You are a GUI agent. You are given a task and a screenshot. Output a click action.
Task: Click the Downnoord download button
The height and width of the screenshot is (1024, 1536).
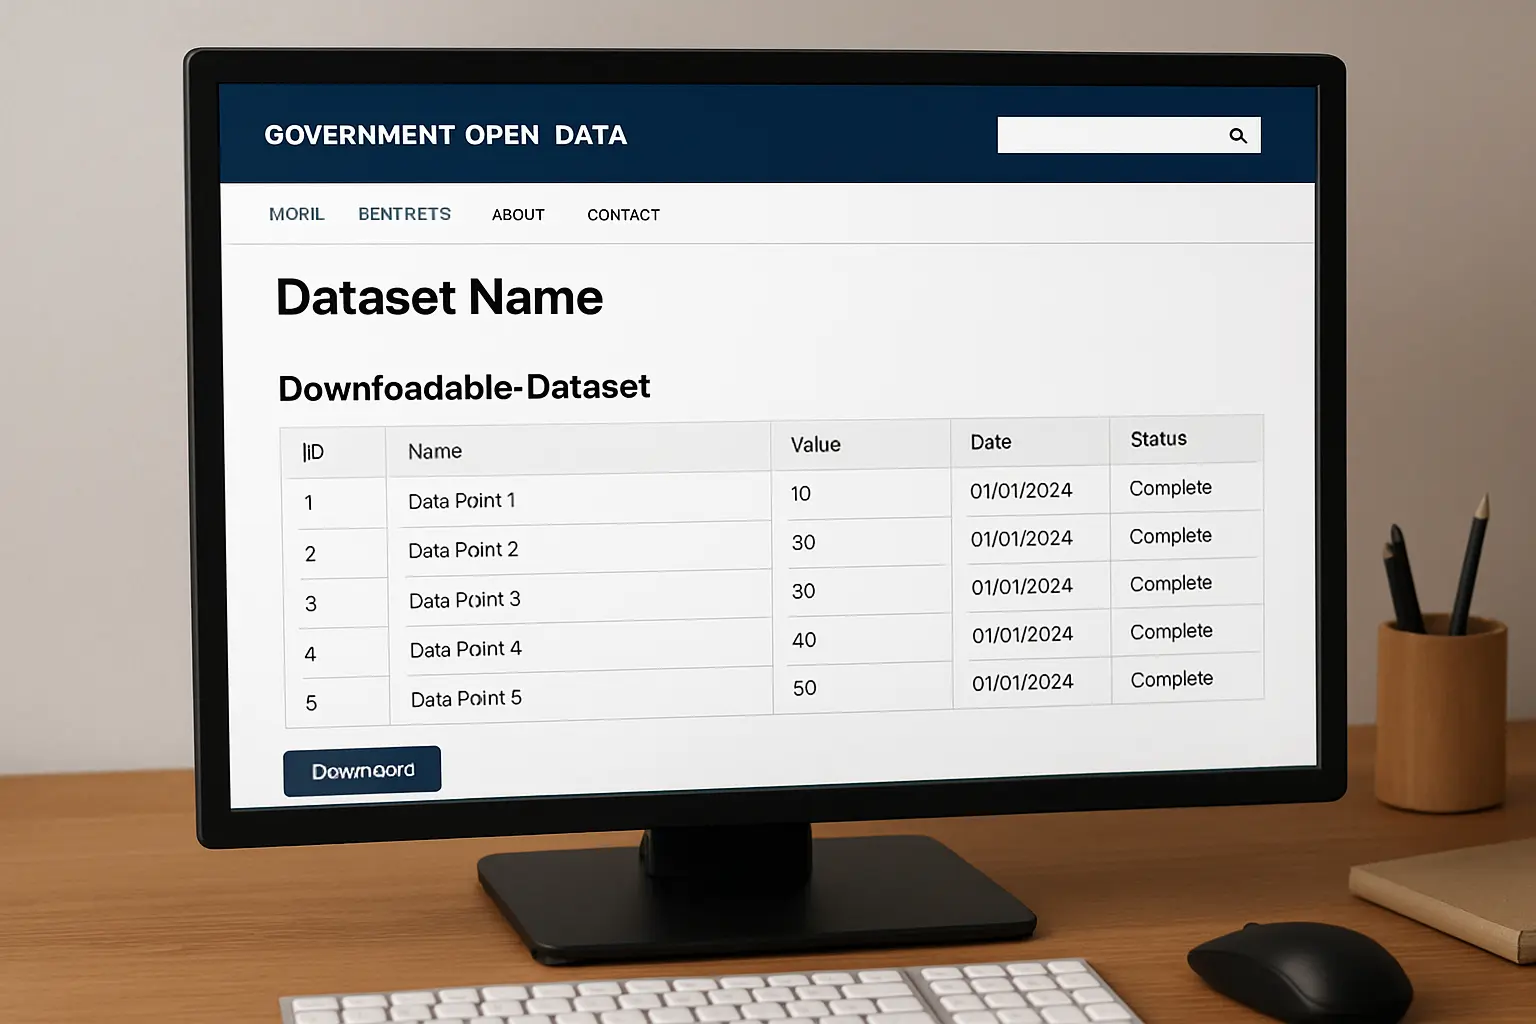click(x=362, y=771)
